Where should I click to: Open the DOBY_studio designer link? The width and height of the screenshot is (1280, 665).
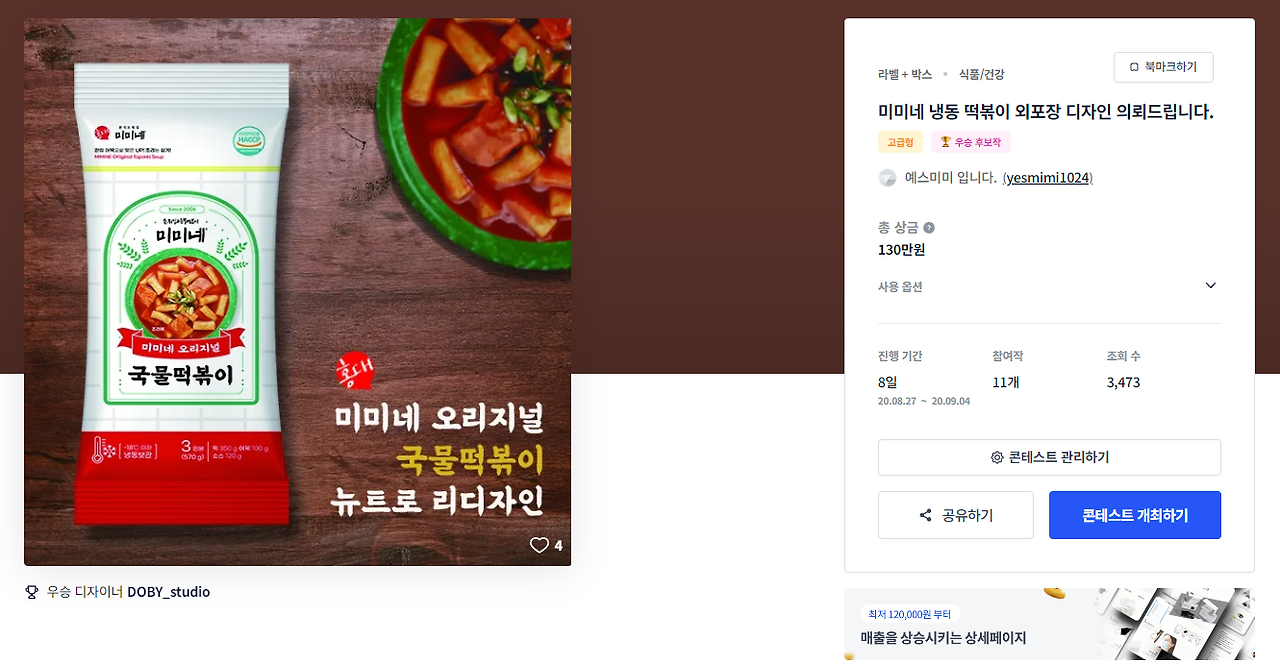point(168,592)
